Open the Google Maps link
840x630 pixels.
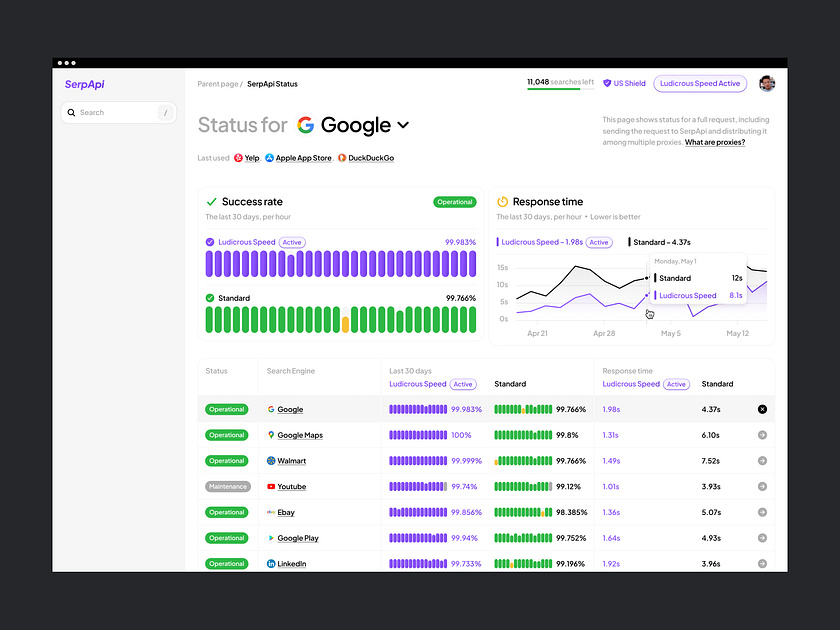pos(300,435)
